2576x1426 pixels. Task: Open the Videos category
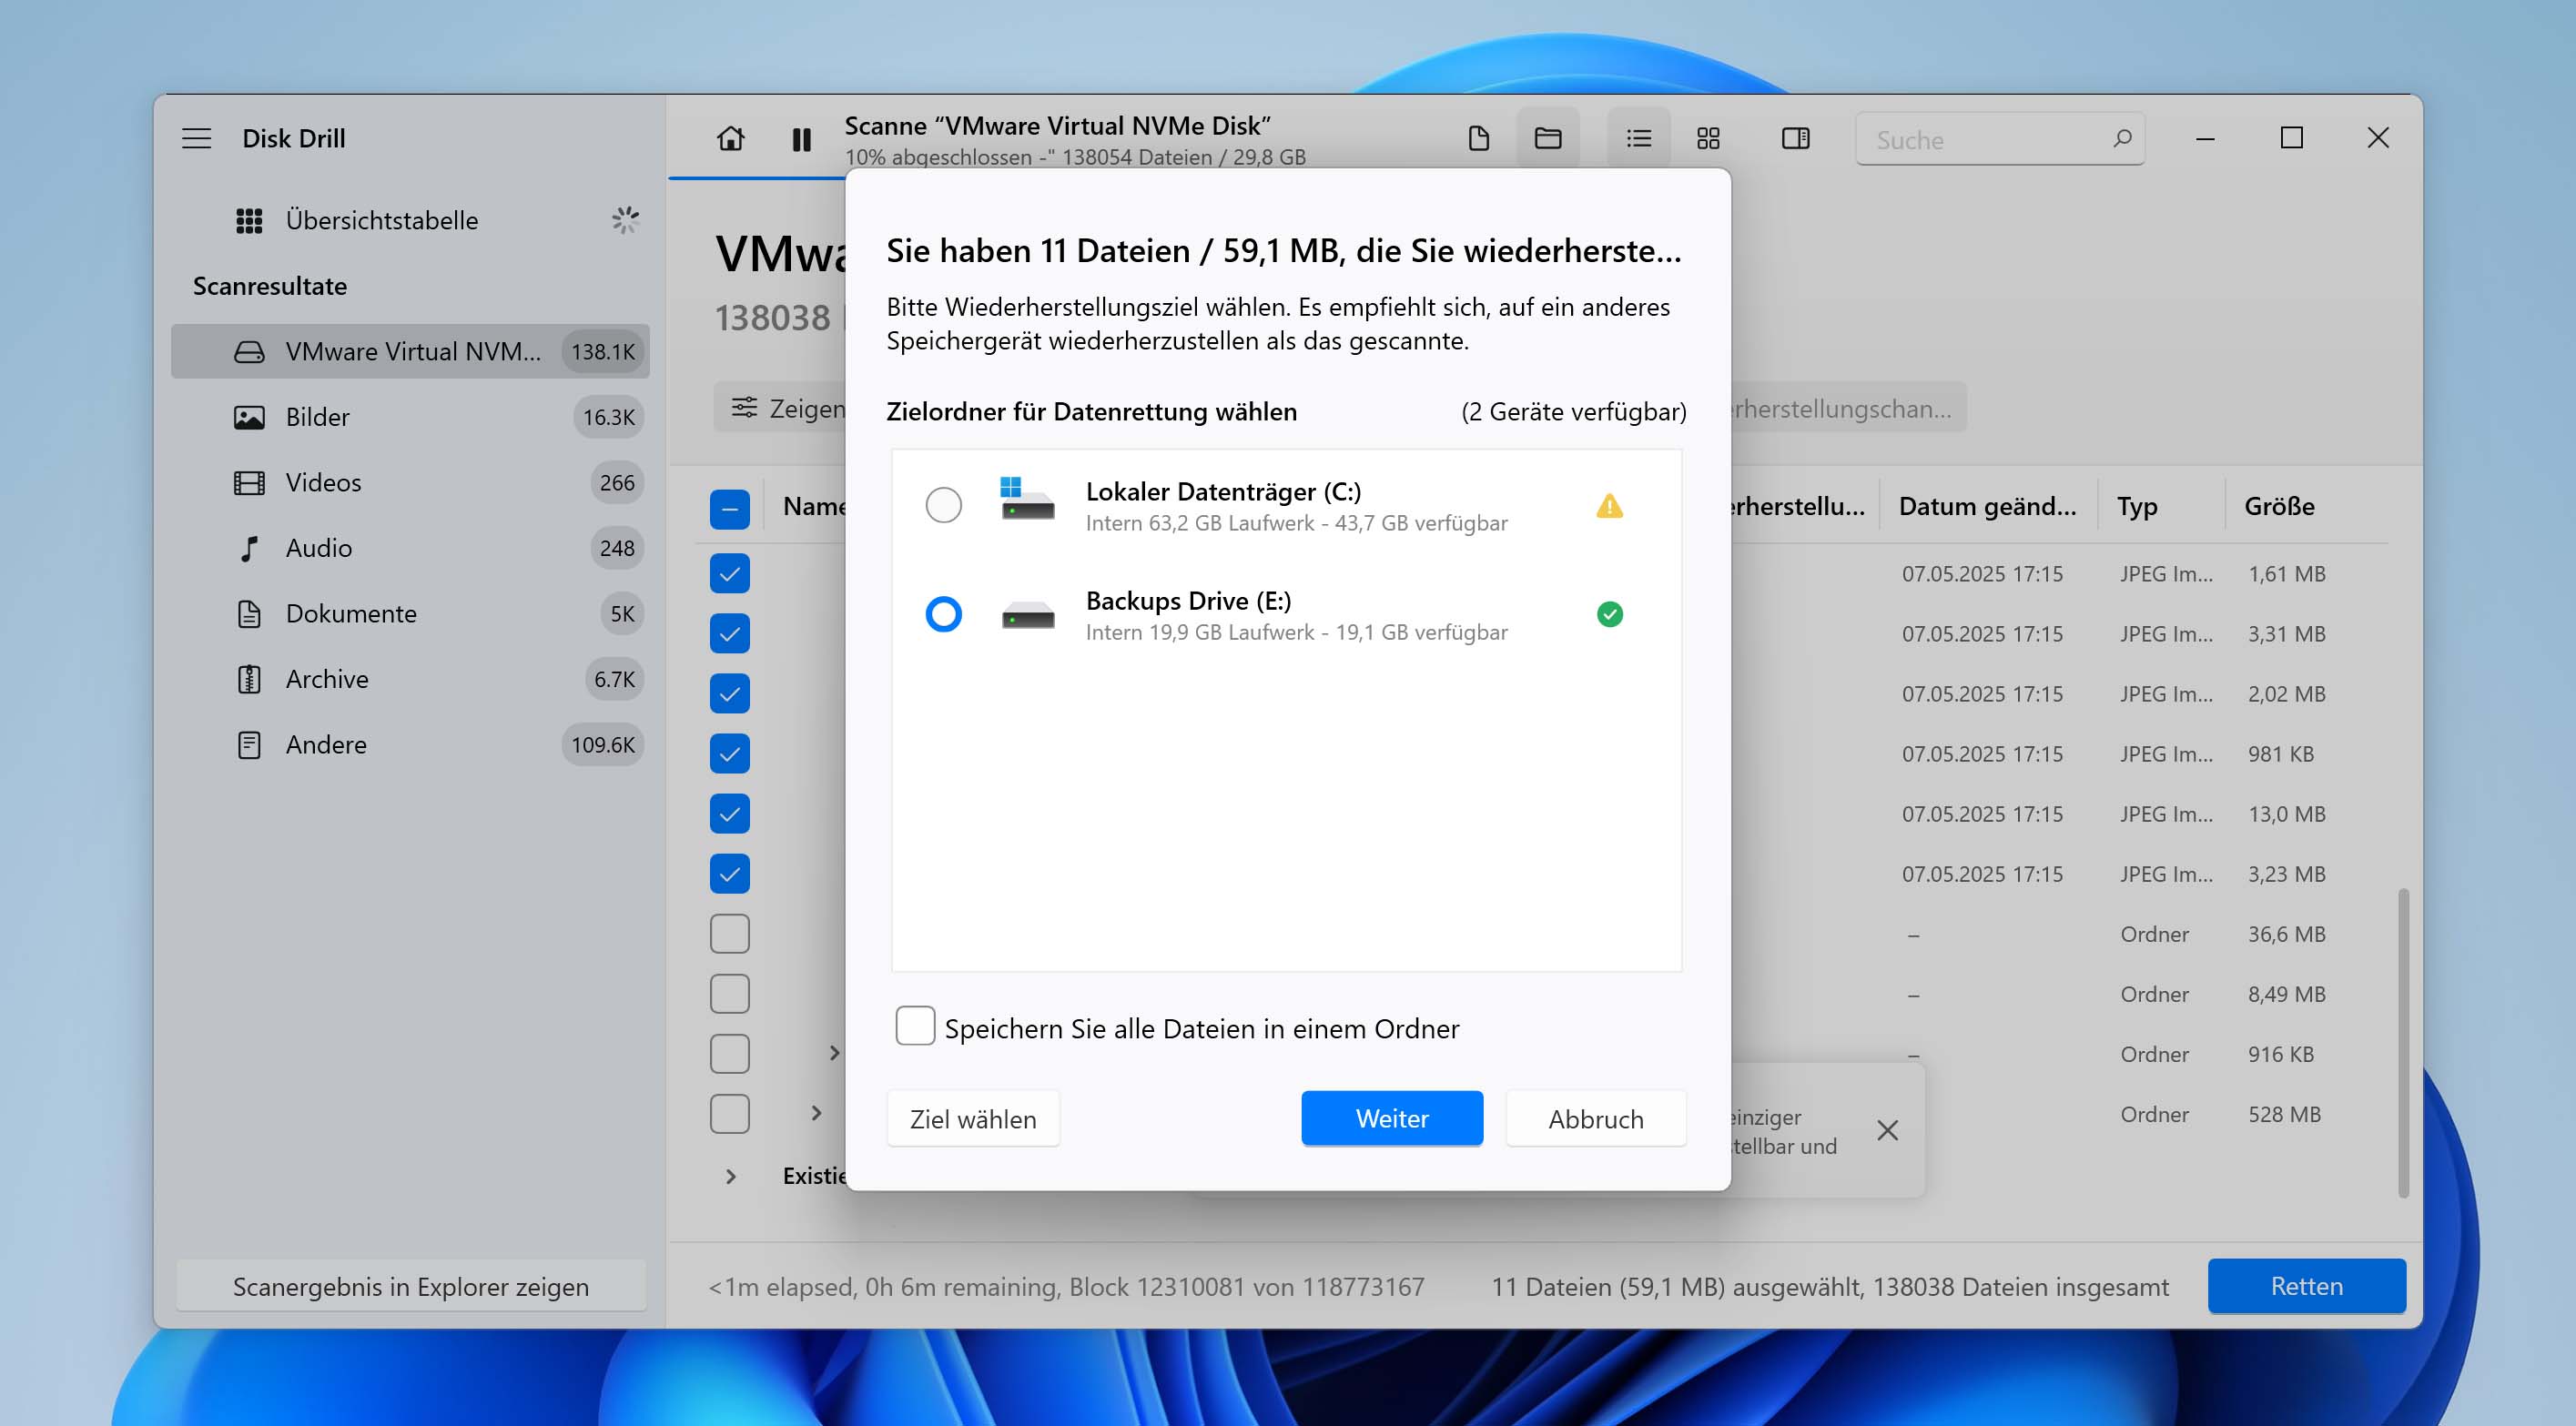[x=411, y=482]
